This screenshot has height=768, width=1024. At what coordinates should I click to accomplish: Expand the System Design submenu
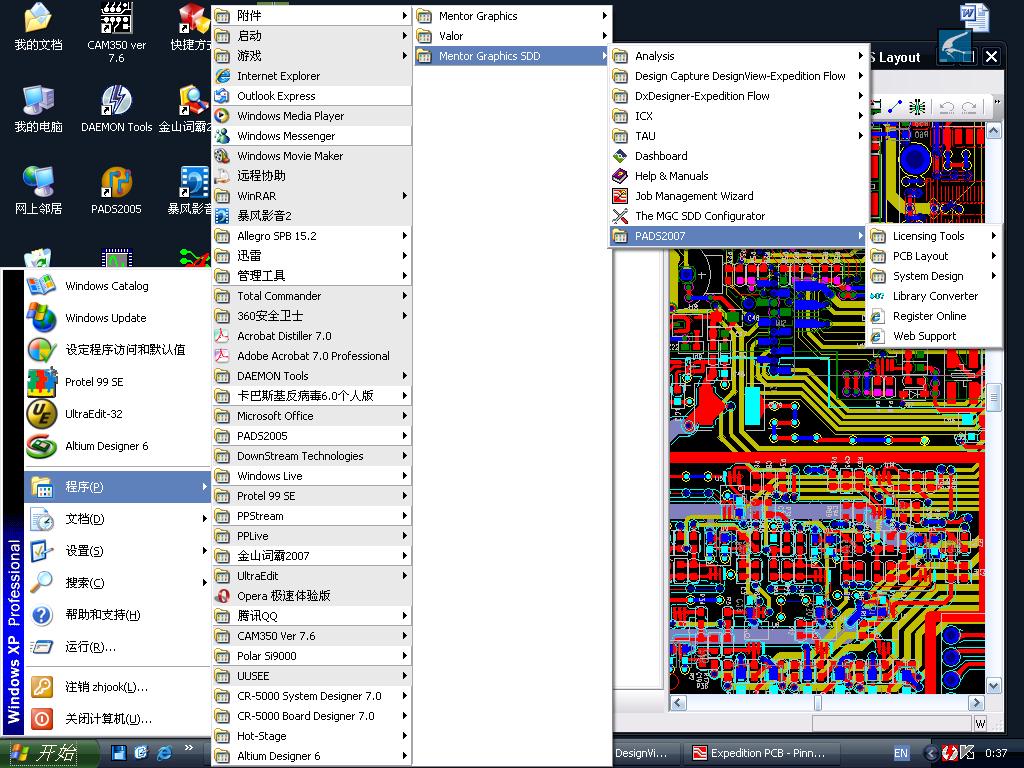tap(934, 276)
